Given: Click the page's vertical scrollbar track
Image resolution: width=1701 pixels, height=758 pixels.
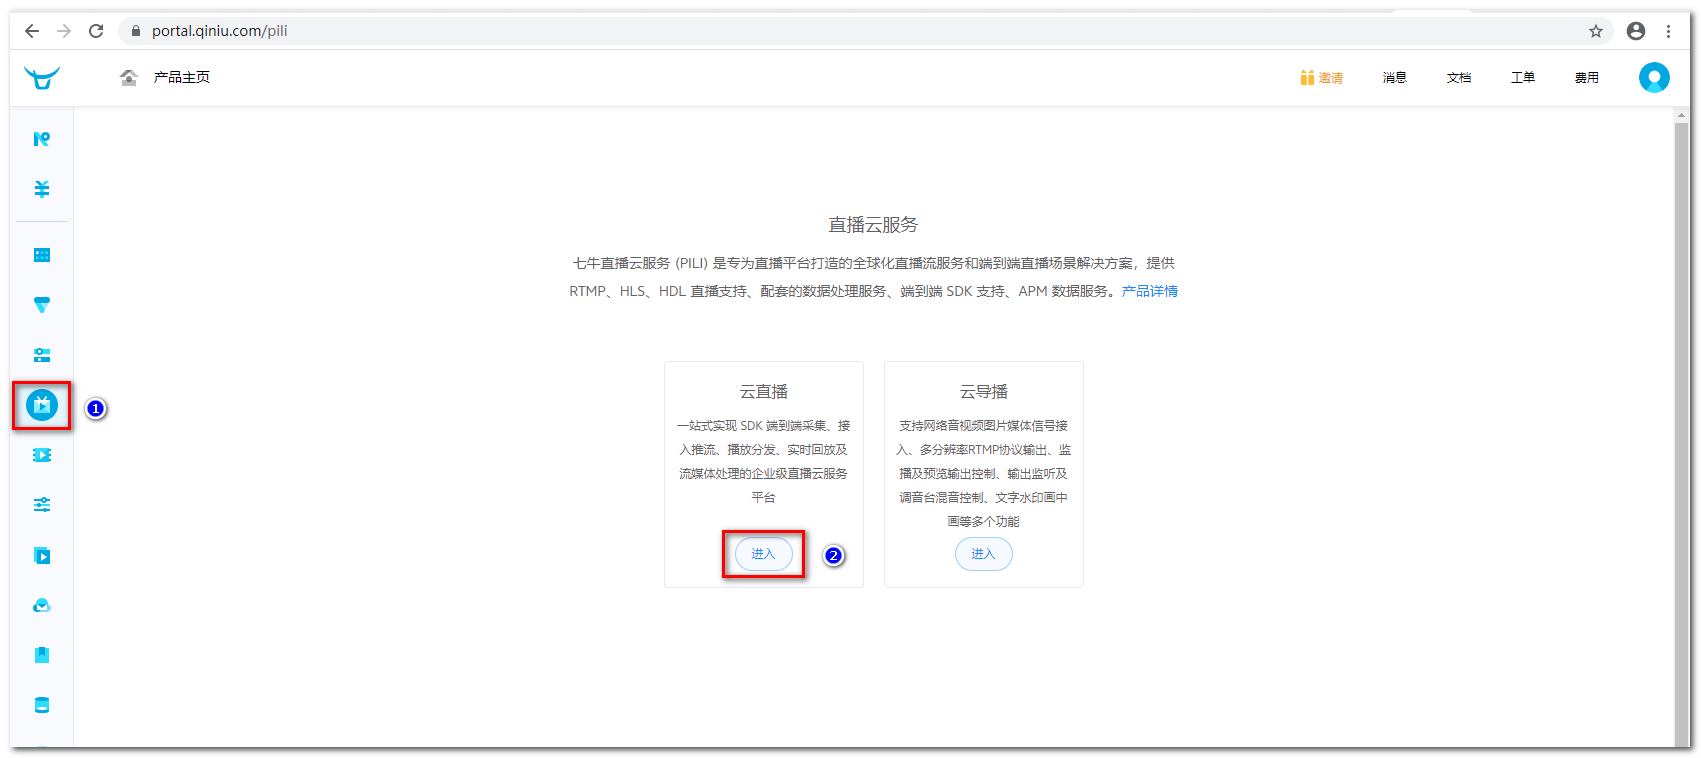Looking at the screenshot, I should tap(1681, 434).
